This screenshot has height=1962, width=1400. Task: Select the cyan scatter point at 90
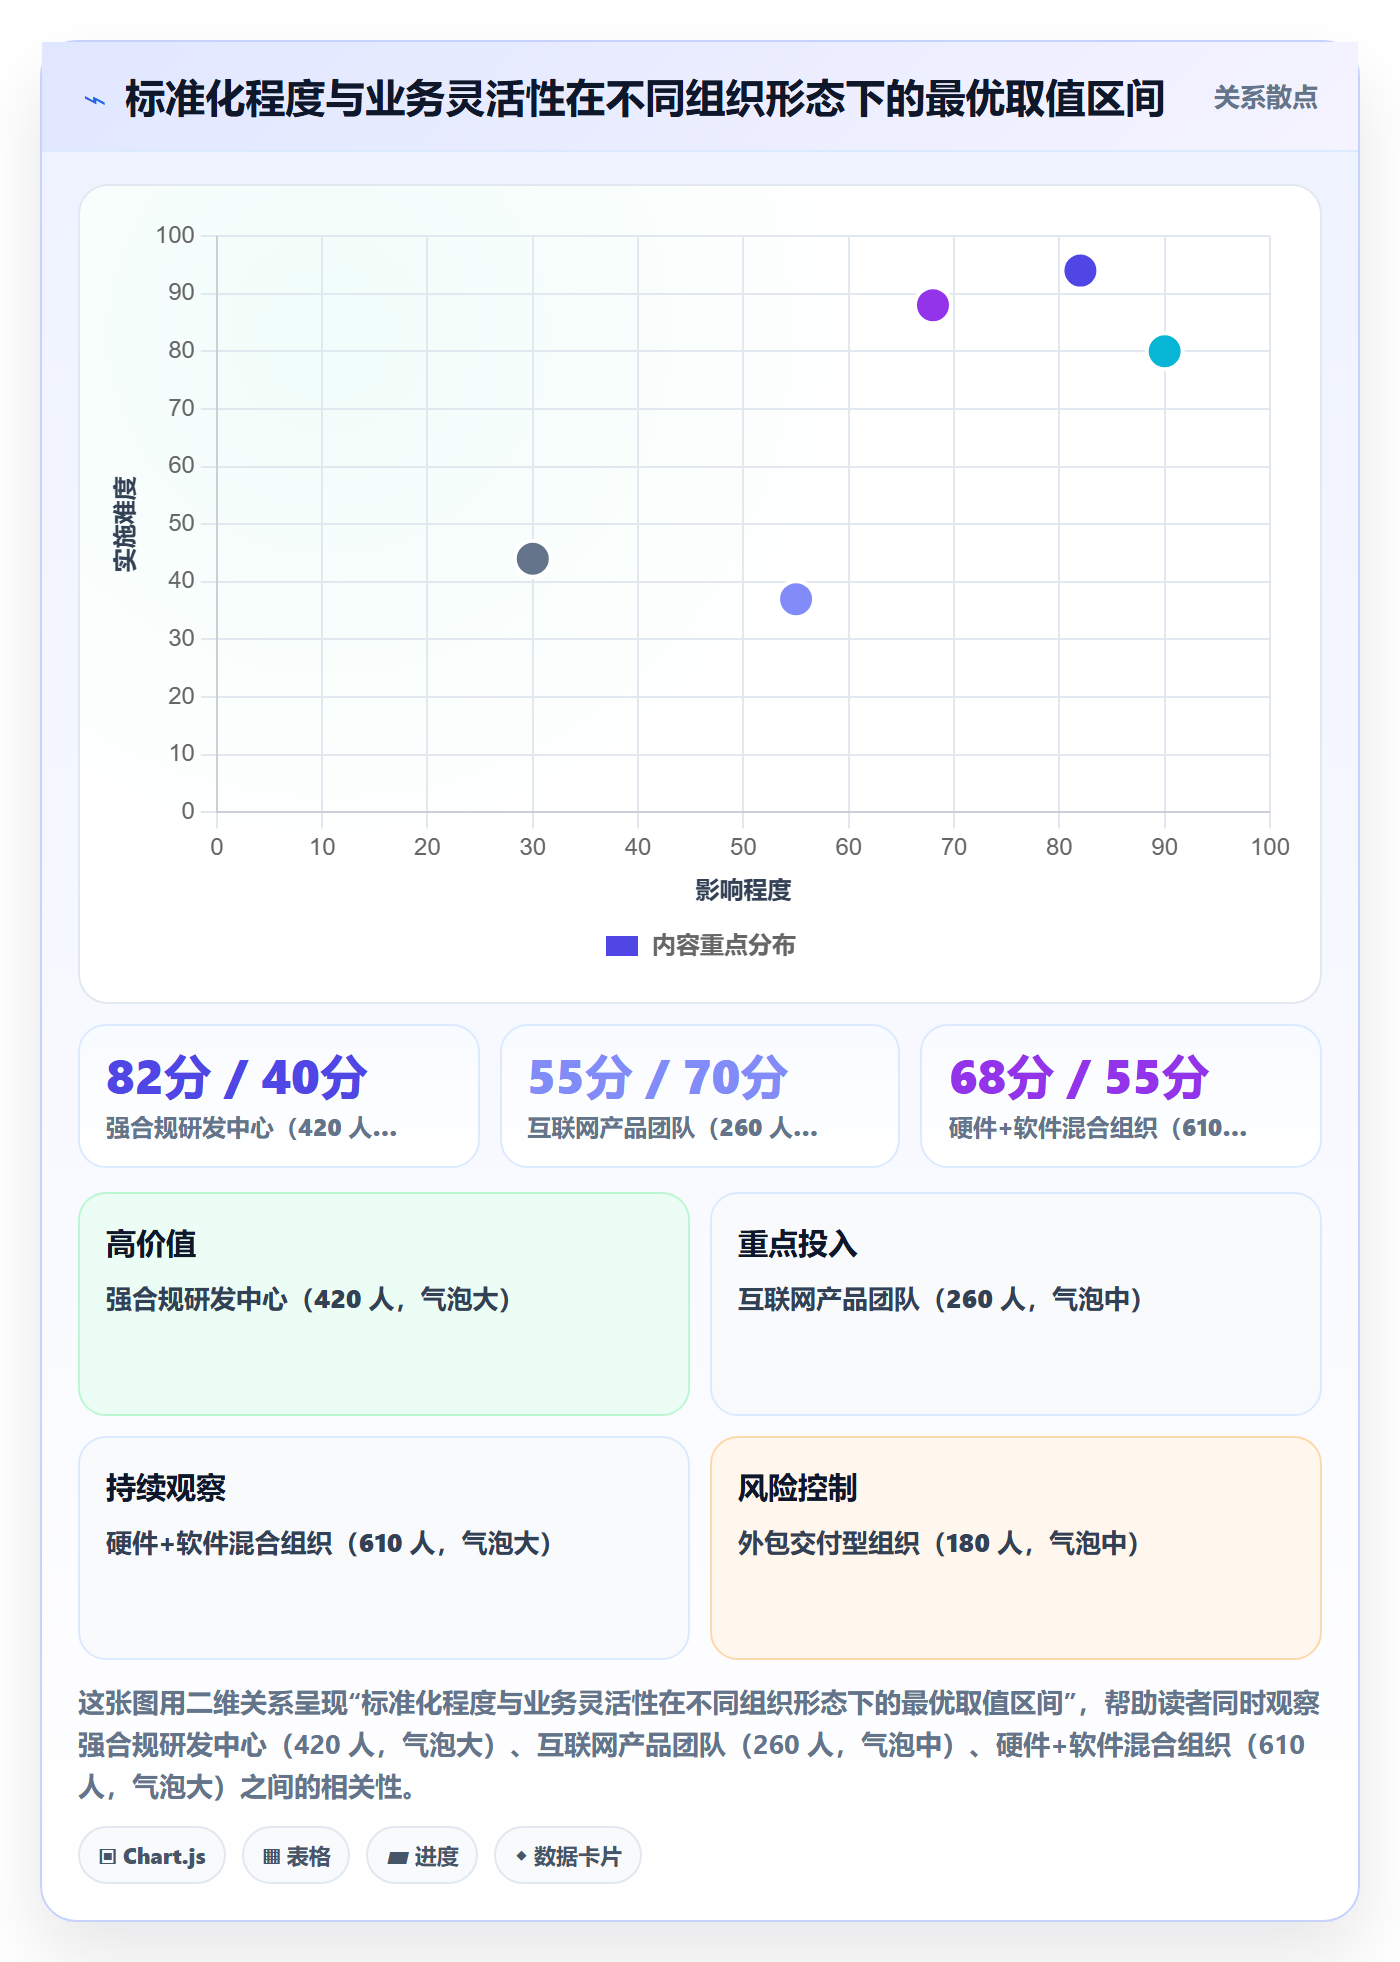[x=1165, y=351]
